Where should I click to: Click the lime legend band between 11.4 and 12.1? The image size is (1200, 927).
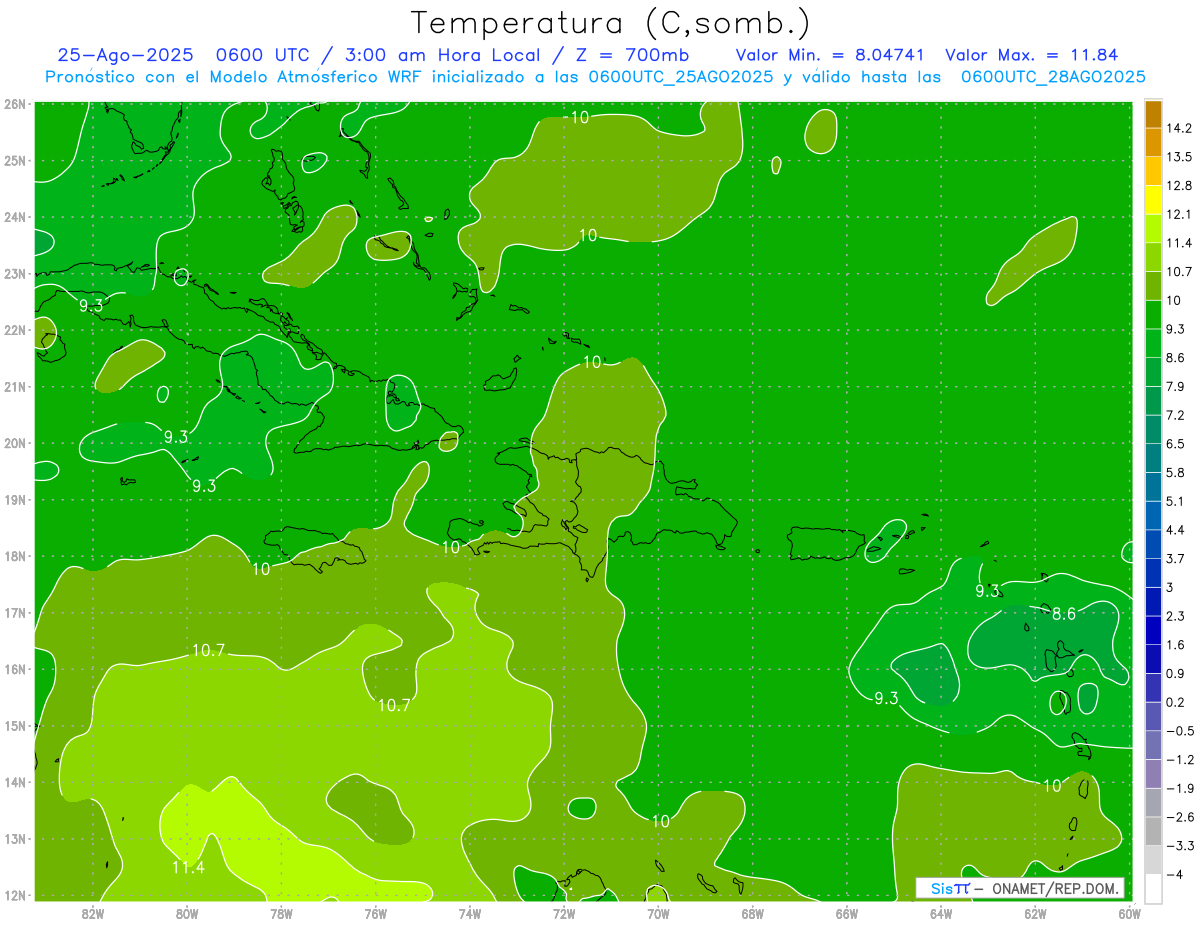pyautogui.click(x=1153, y=229)
